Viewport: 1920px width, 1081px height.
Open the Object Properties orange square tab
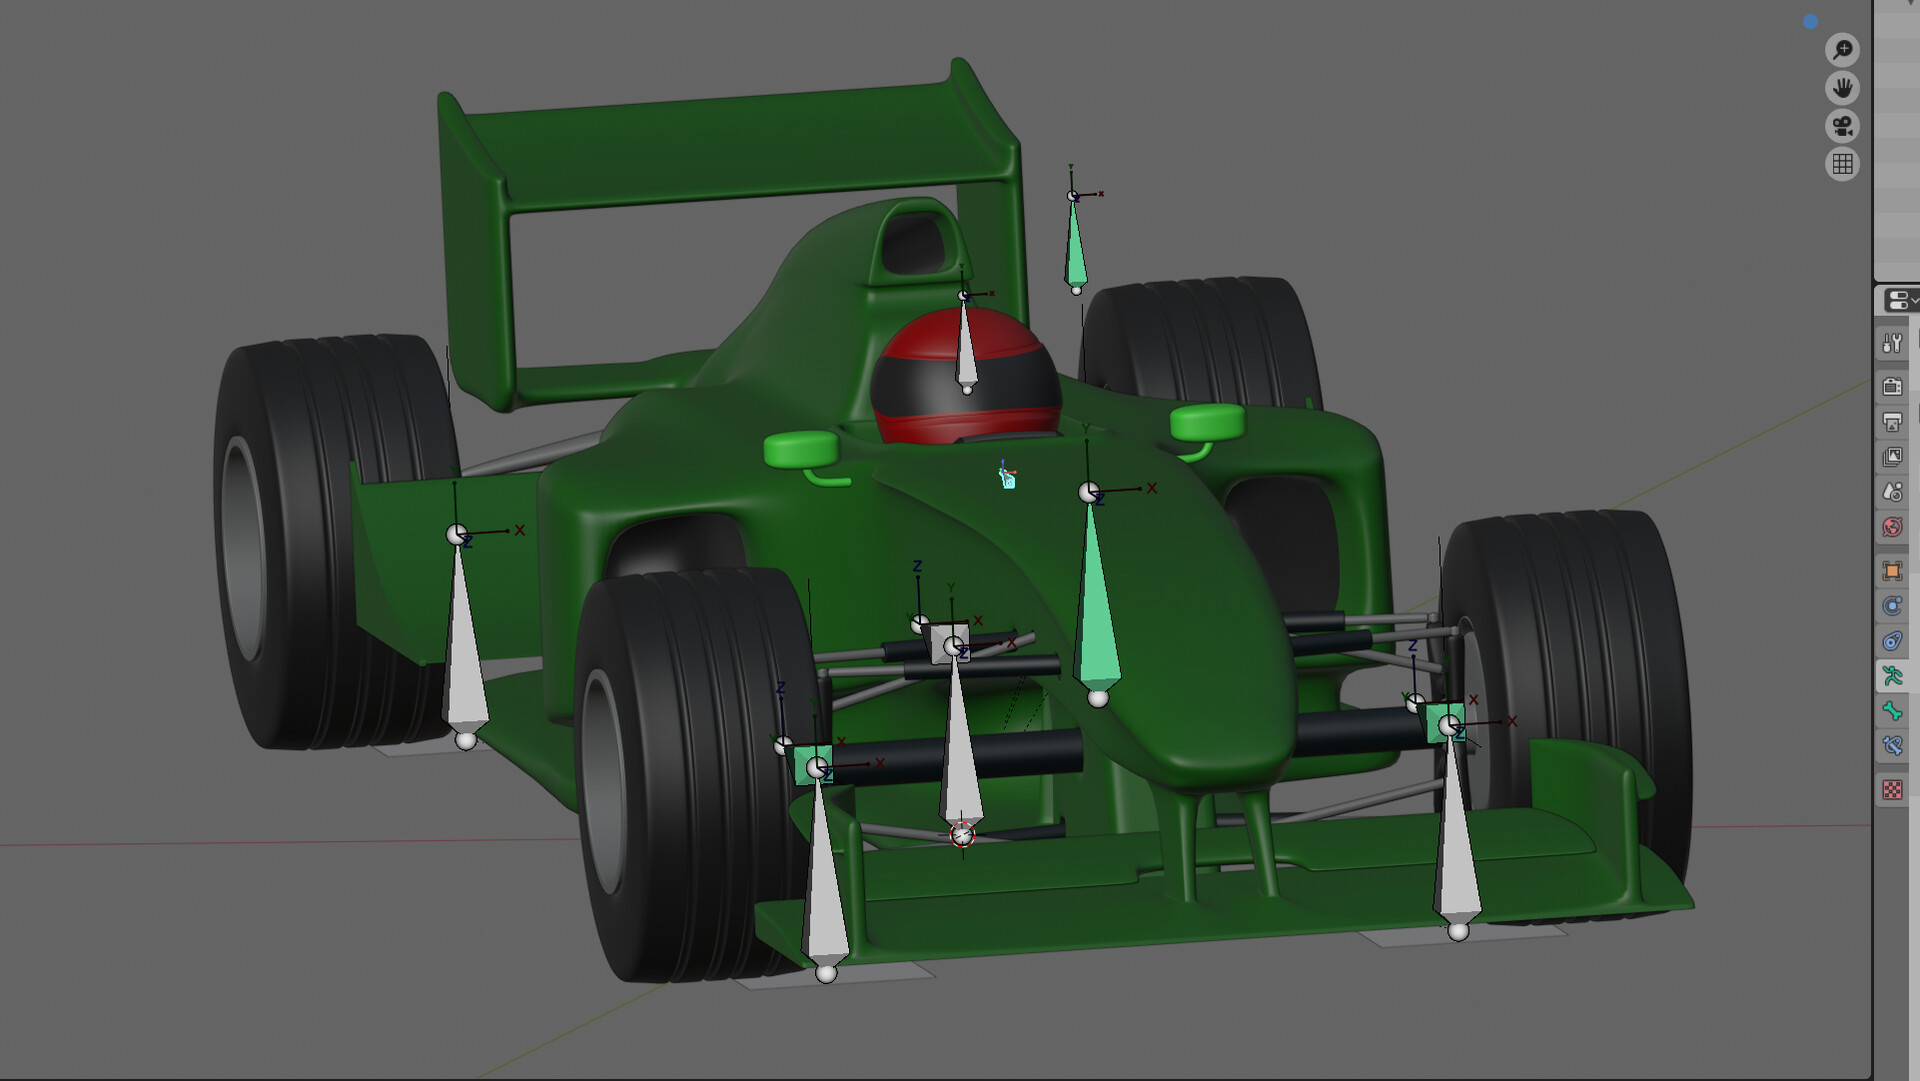1893,570
